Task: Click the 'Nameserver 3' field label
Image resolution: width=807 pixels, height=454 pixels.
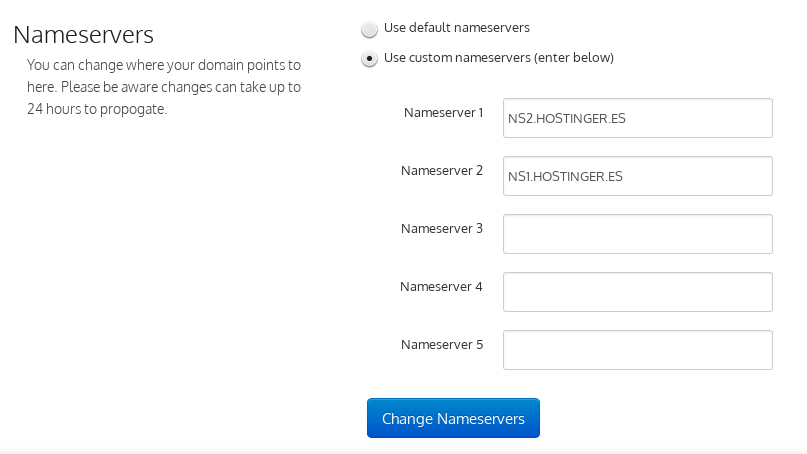Action: pos(442,228)
